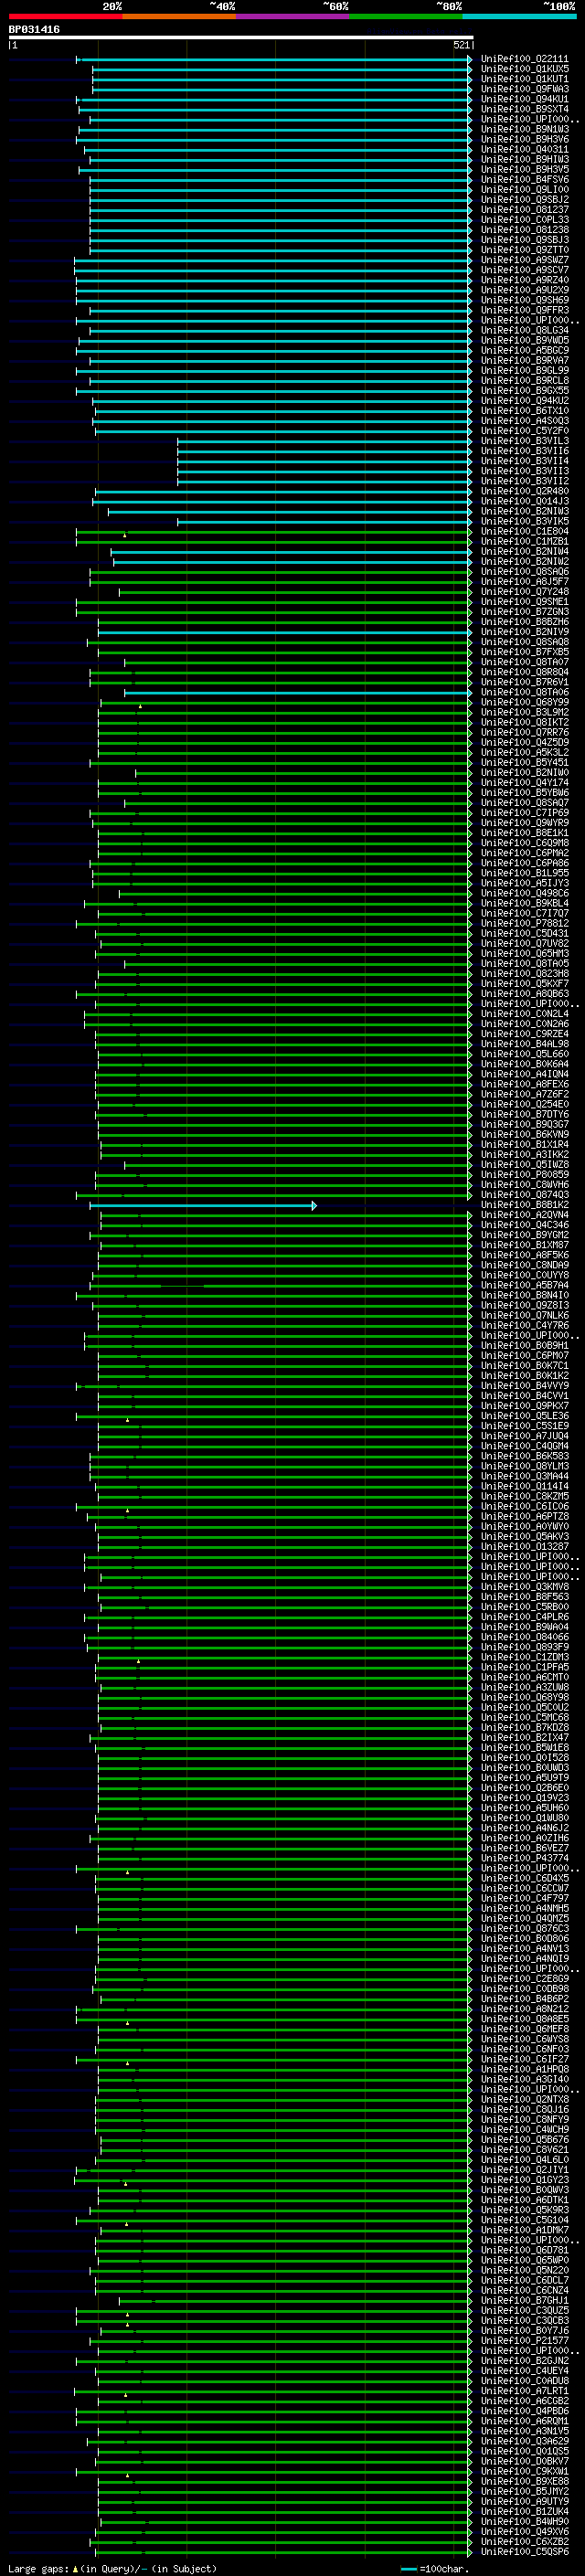
Task: Open hit UniRef100_Q7Y248
Action: (524, 592)
